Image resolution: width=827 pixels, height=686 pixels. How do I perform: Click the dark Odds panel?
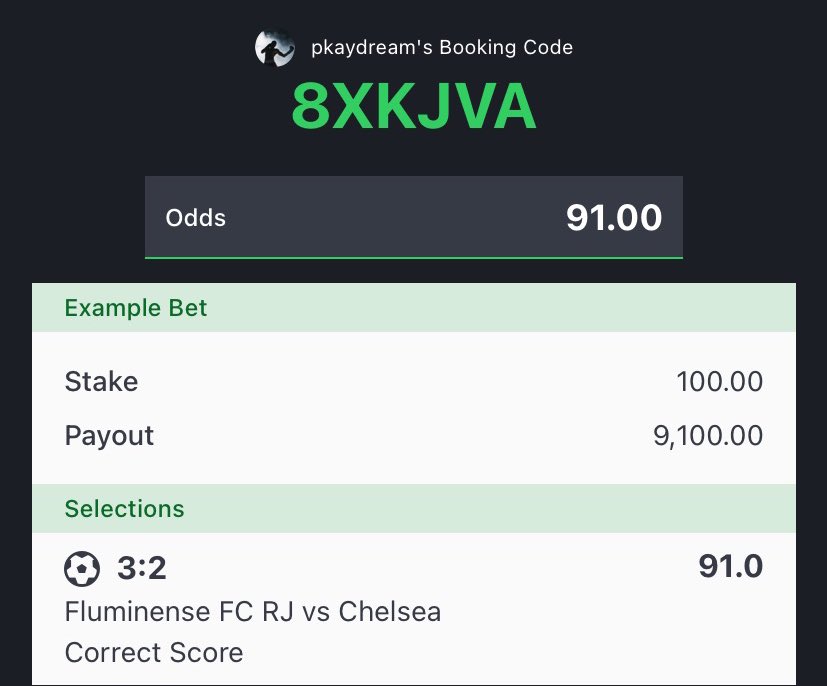coord(414,217)
